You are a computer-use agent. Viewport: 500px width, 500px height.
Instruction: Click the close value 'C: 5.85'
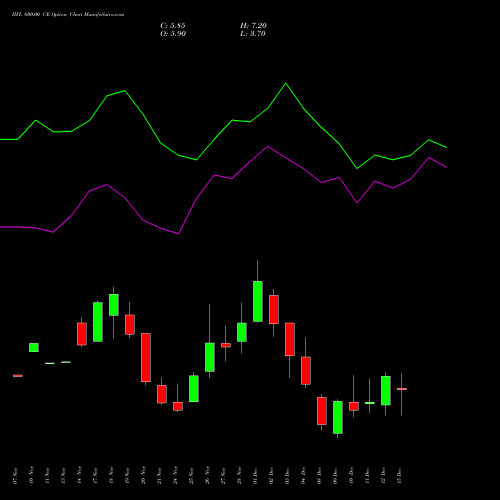173,26
